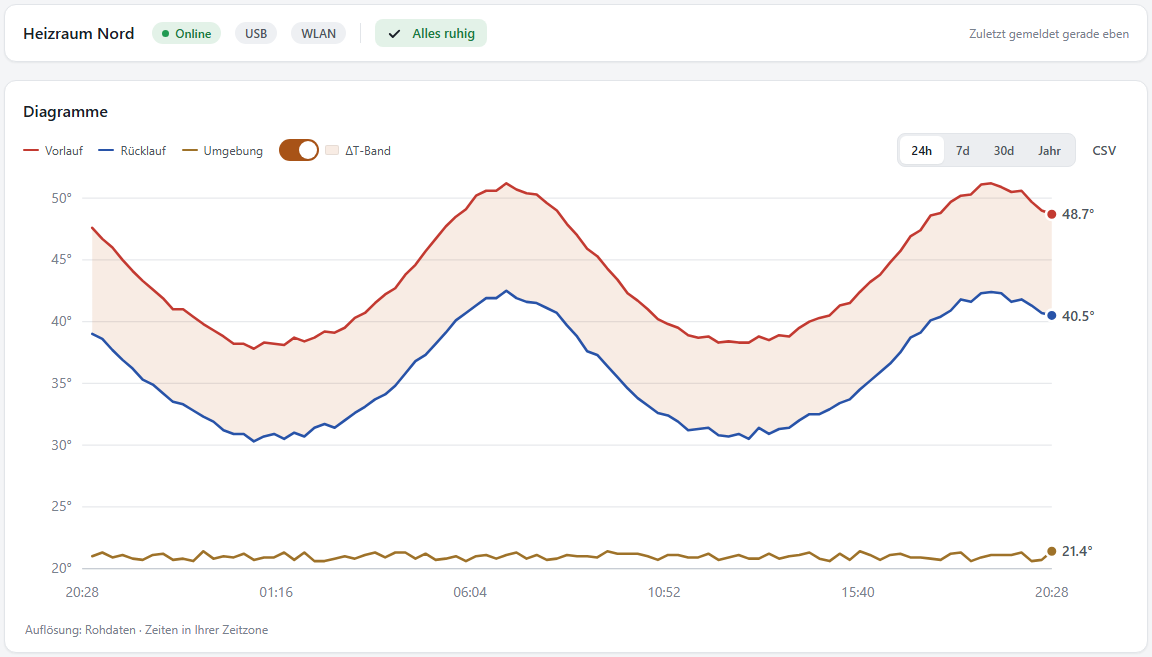
Task: Toggle the Rücklauf legend entry
Action: click(x=132, y=151)
